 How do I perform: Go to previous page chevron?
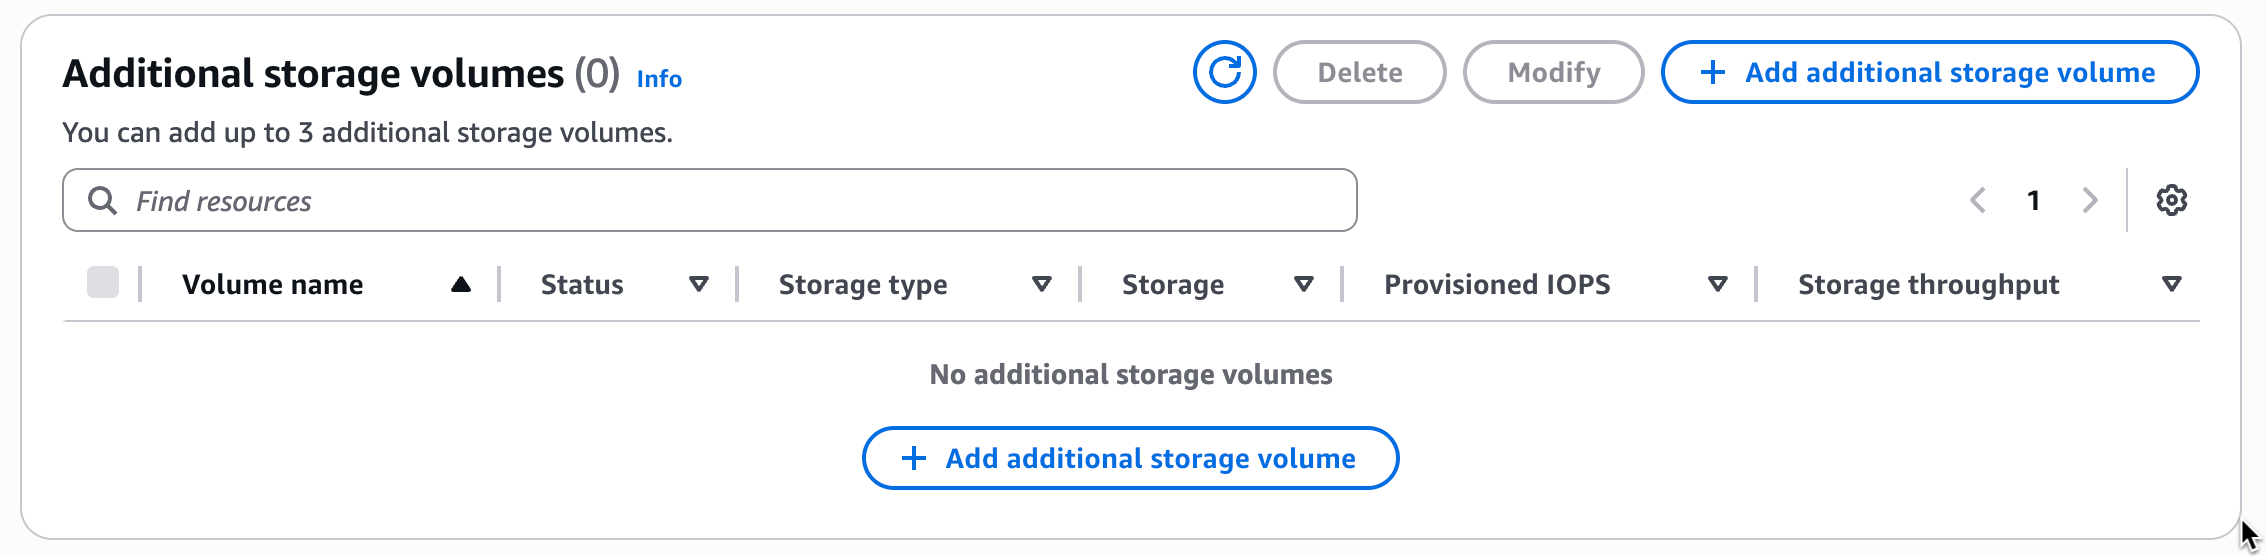tap(1977, 200)
